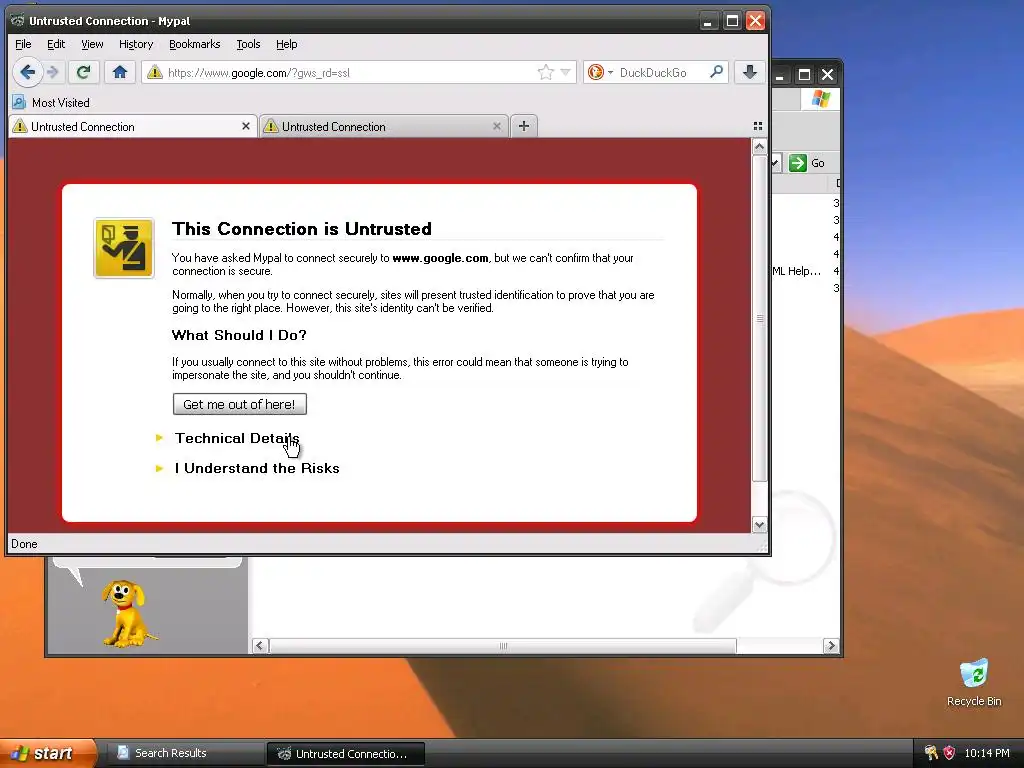Bookmark this page with the star icon
The height and width of the screenshot is (768, 1024).
tap(545, 72)
